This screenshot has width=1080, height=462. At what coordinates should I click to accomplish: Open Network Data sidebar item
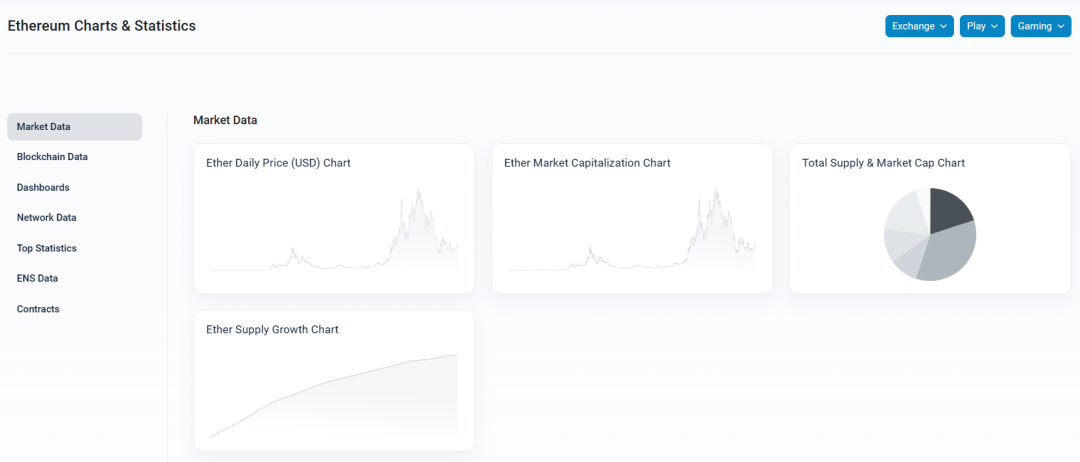[47, 217]
